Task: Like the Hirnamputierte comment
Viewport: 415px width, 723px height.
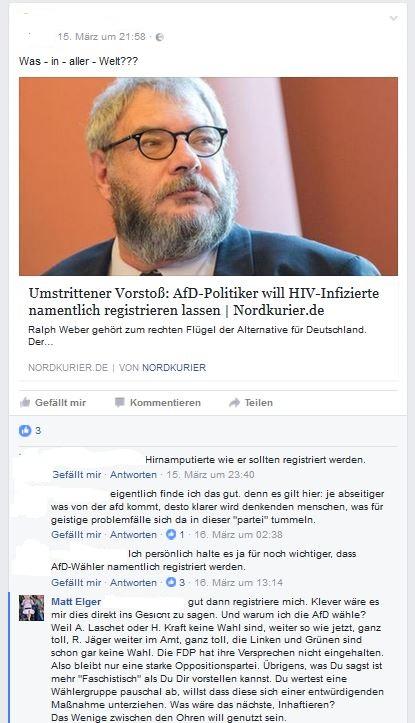Action: coord(77,474)
